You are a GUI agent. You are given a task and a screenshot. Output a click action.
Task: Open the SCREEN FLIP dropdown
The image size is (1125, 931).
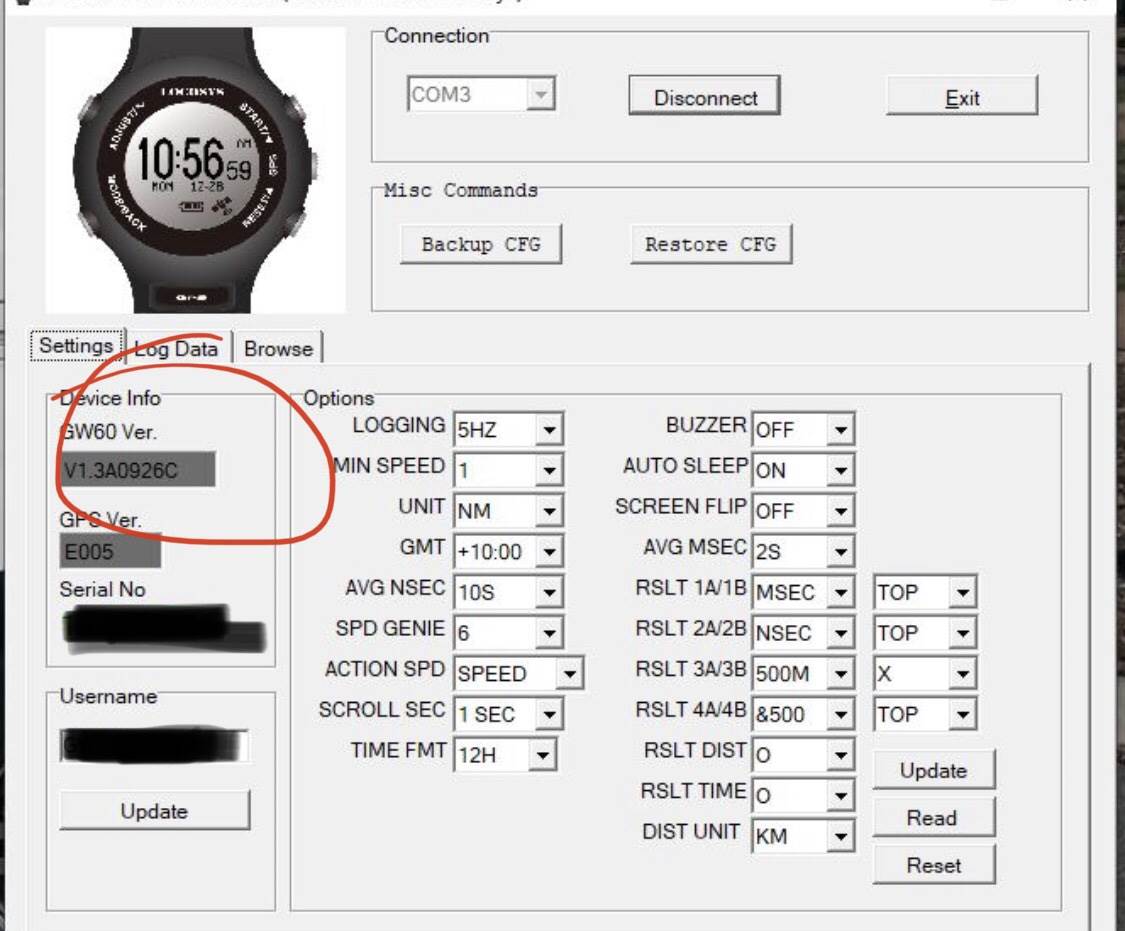tap(840, 511)
